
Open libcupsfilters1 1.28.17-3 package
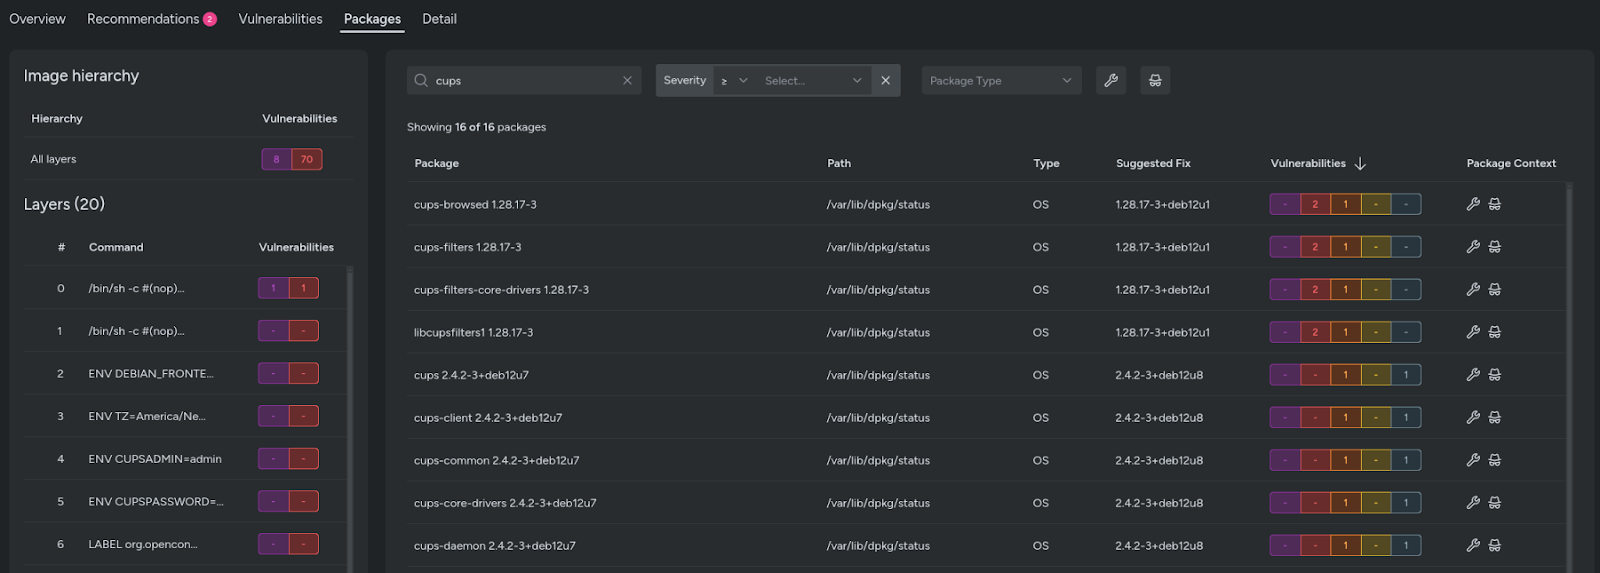tap(473, 332)
